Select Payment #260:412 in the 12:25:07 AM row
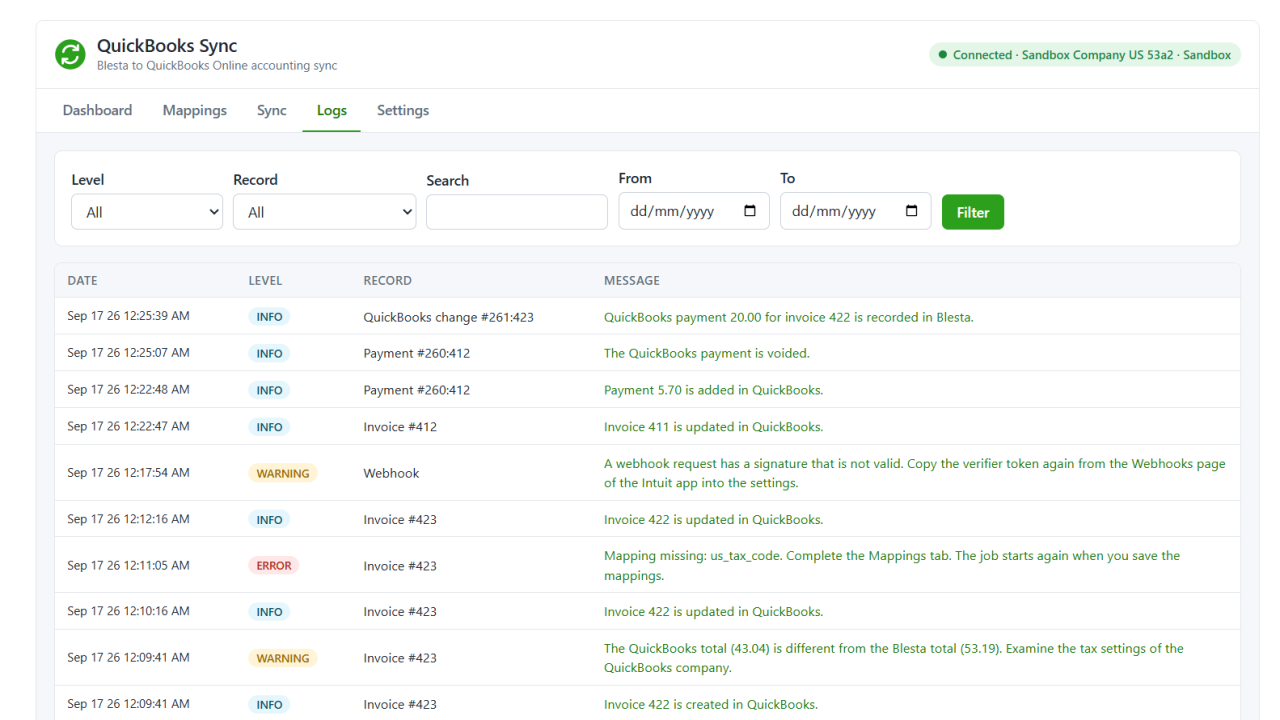This screenshot has height=720, width=1280. [417, 353]
